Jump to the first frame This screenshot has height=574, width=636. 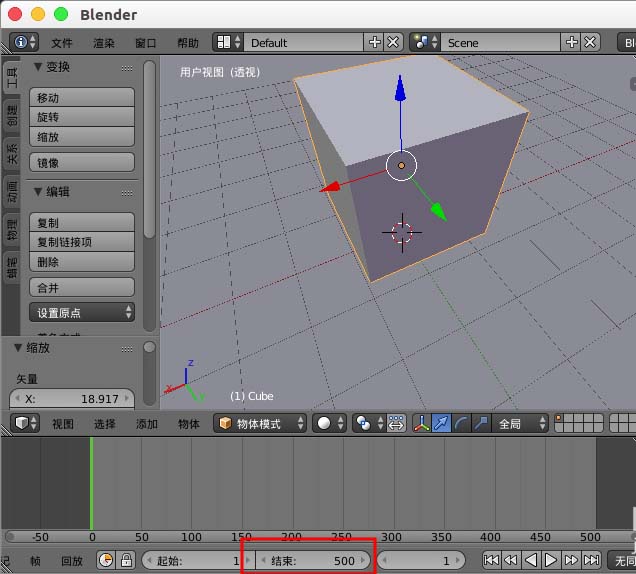(x=491, y=560)
